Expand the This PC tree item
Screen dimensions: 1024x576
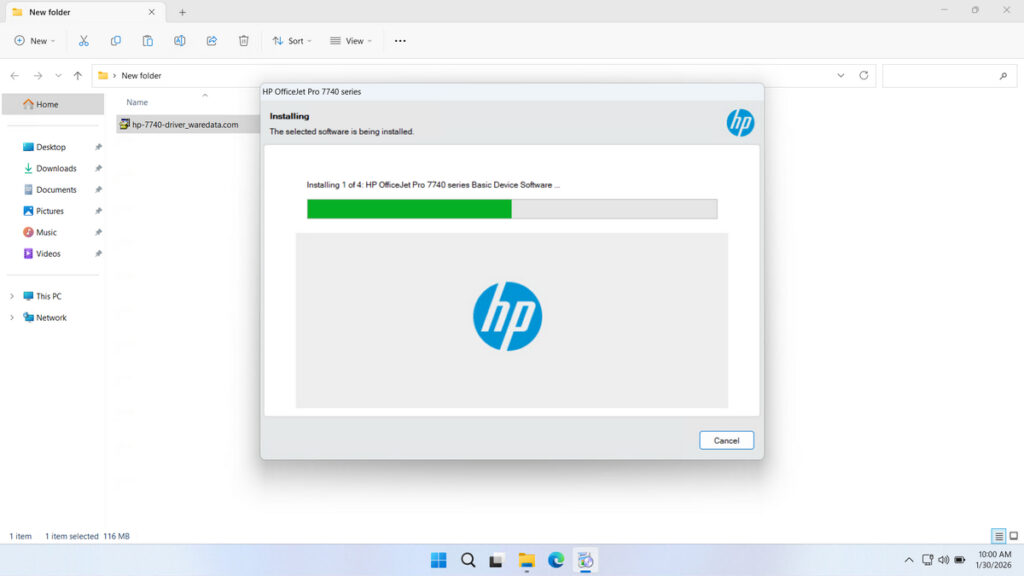tap(11, 296)
